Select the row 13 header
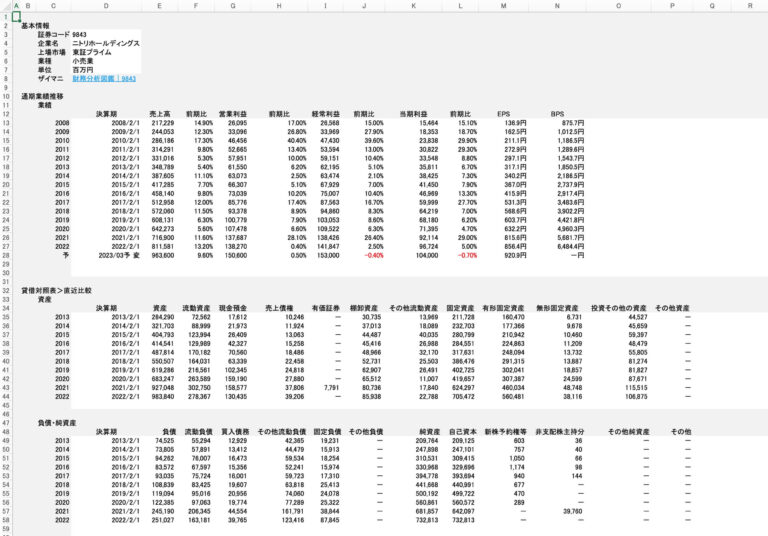Screen dimensions: 768x536 click(x=5, y=123)
